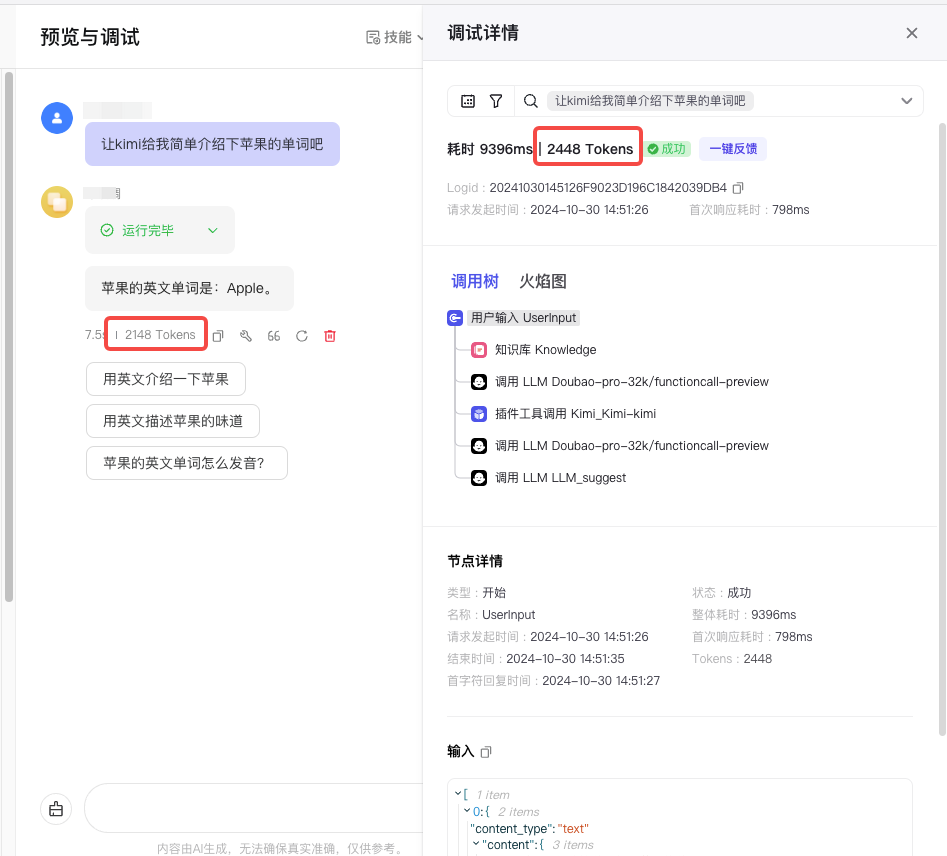
Task: Click the 结束时间 2024-10-30 14:51:35 value
Action: coord(565,659)
